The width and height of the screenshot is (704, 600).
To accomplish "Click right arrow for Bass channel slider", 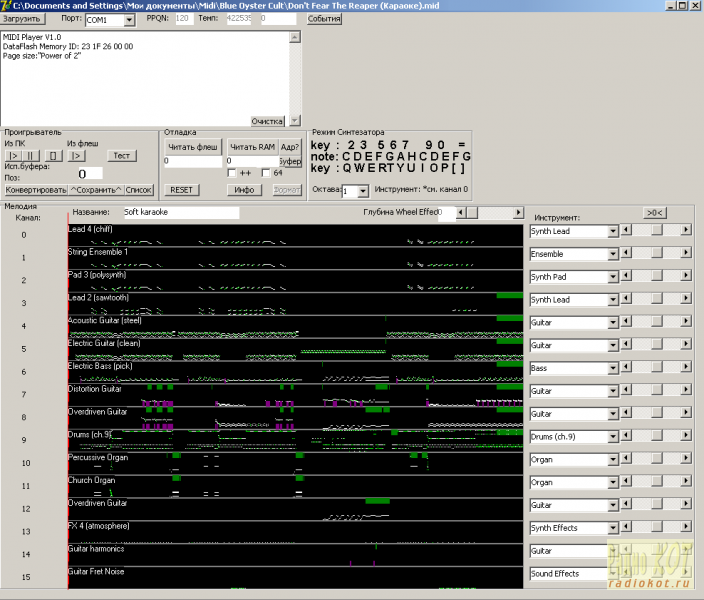I will 686,367.
